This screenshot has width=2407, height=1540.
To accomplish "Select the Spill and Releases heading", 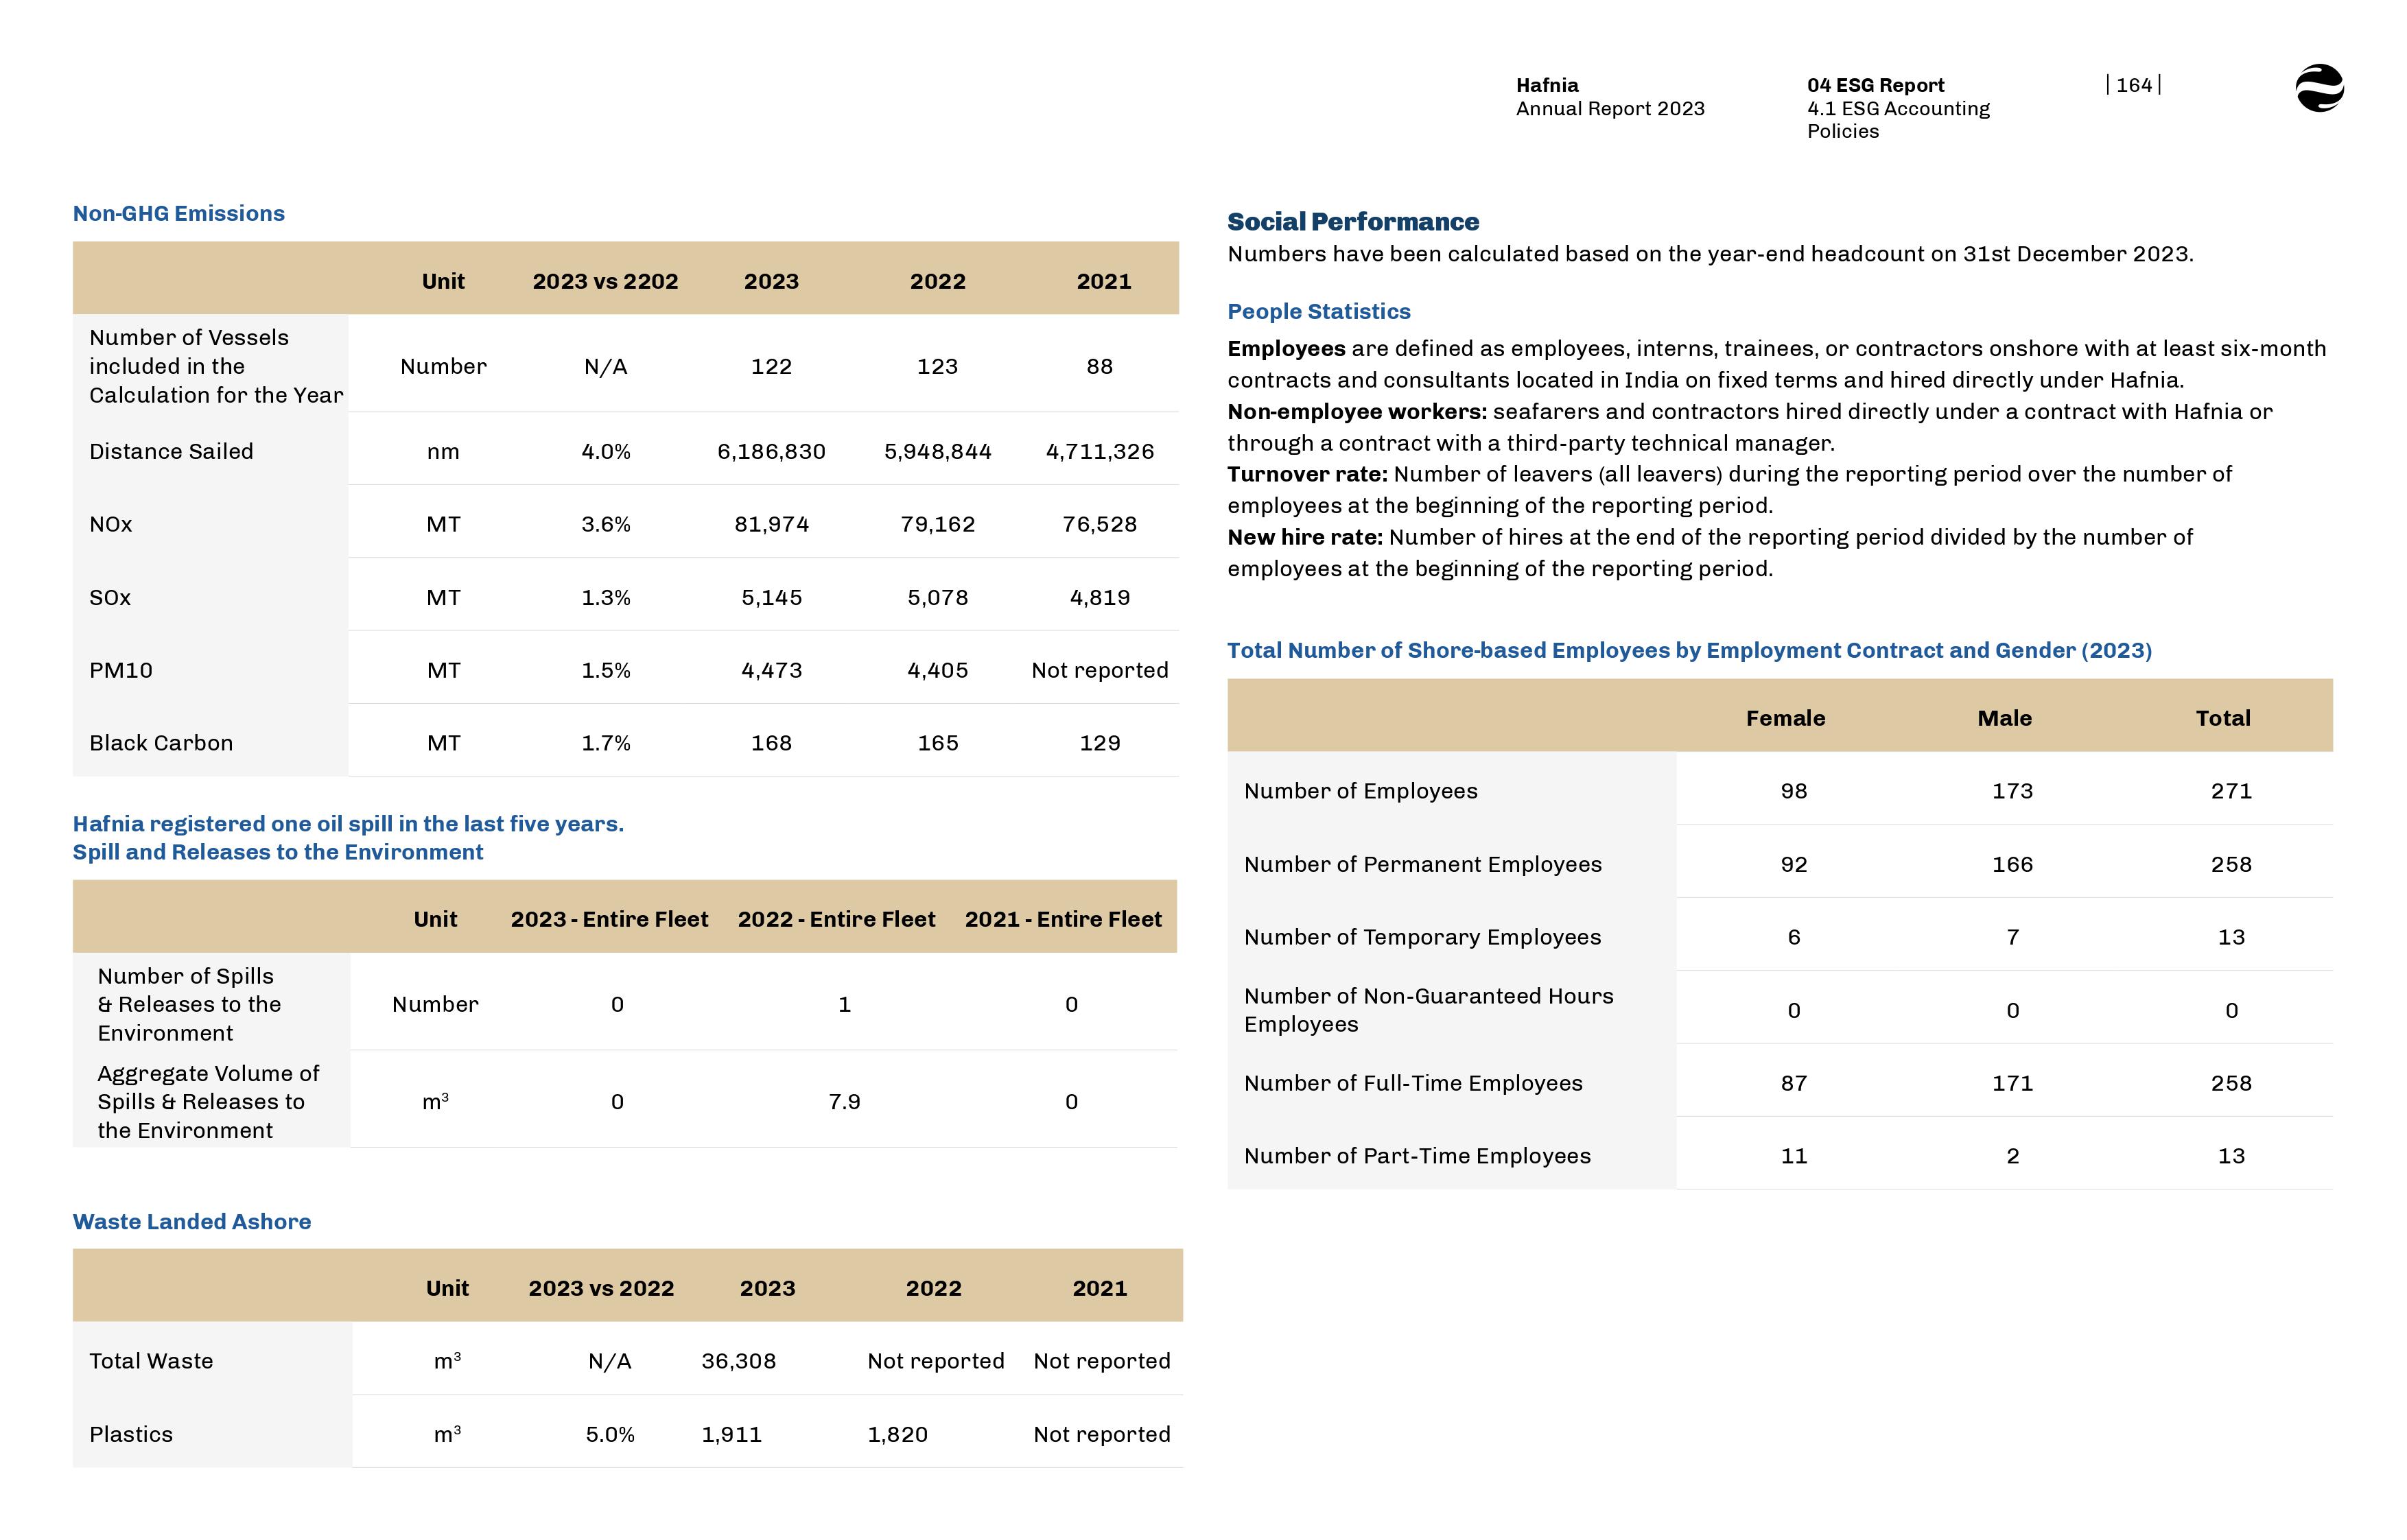I will click(x=277, y=852).
